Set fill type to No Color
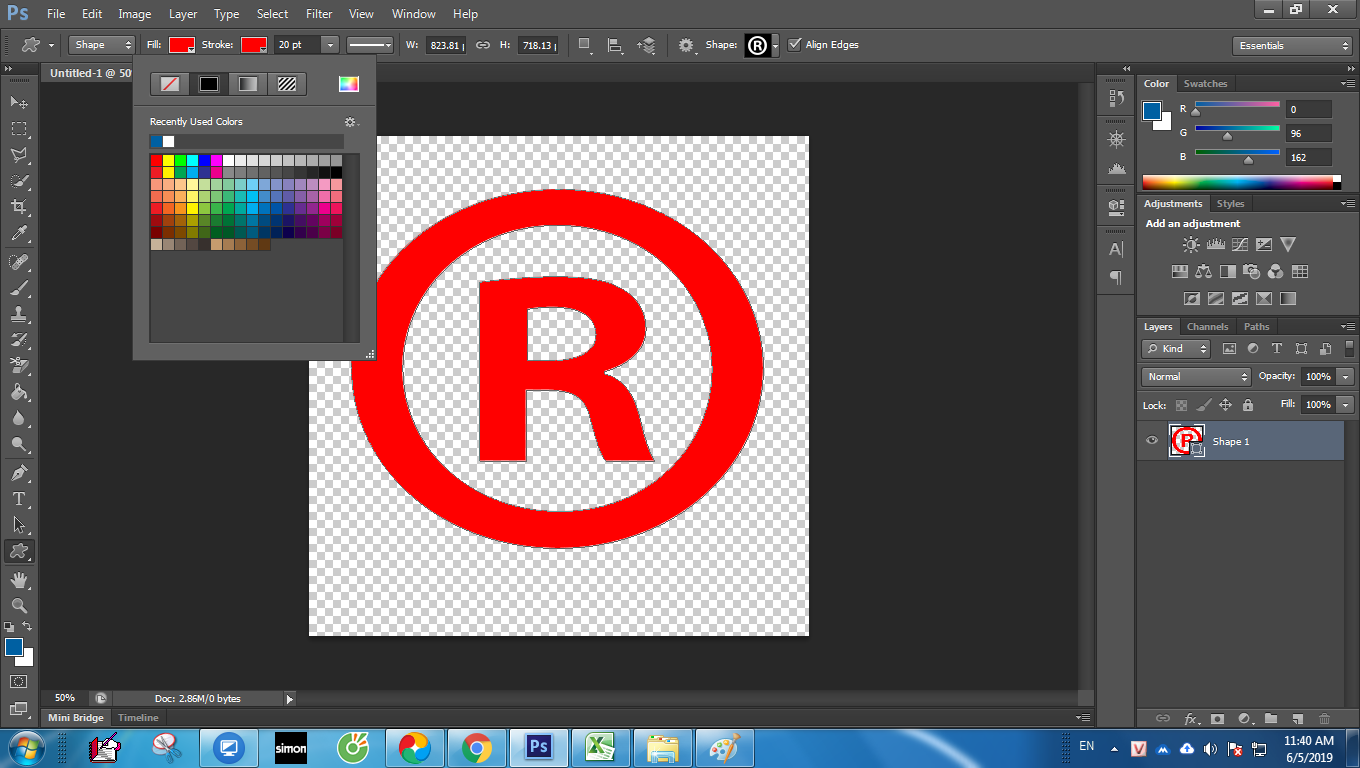Screen dimensions: 1360x768 click(170, 84)
